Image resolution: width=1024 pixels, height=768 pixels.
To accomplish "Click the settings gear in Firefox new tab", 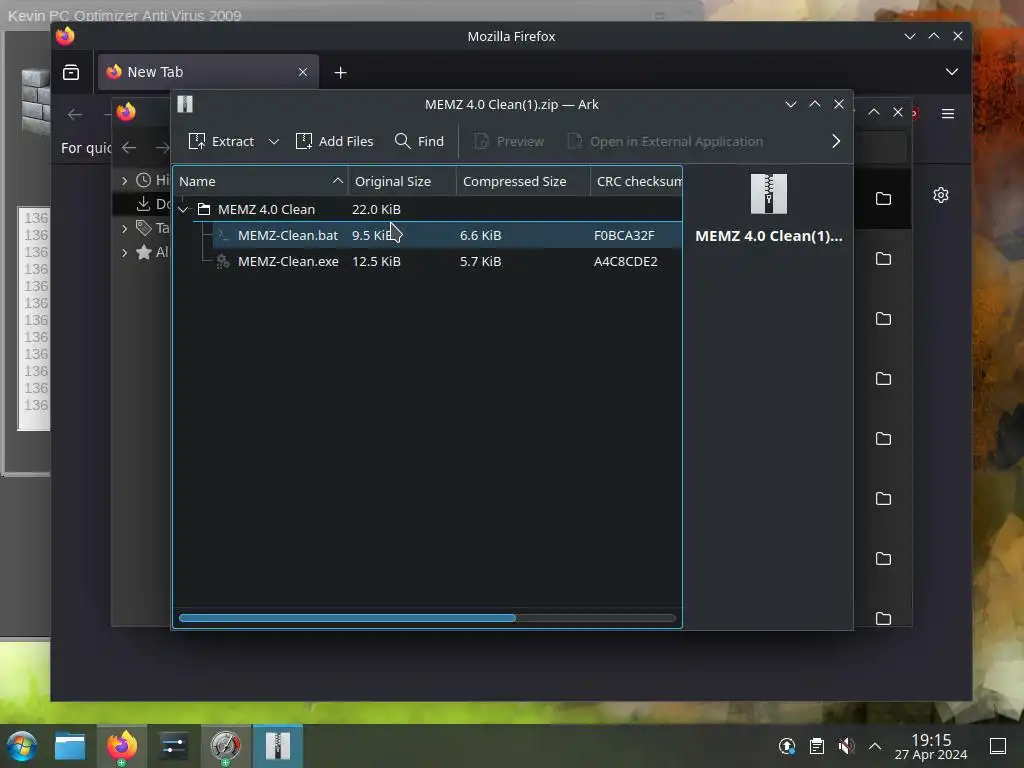I will [x=940, y=195].
